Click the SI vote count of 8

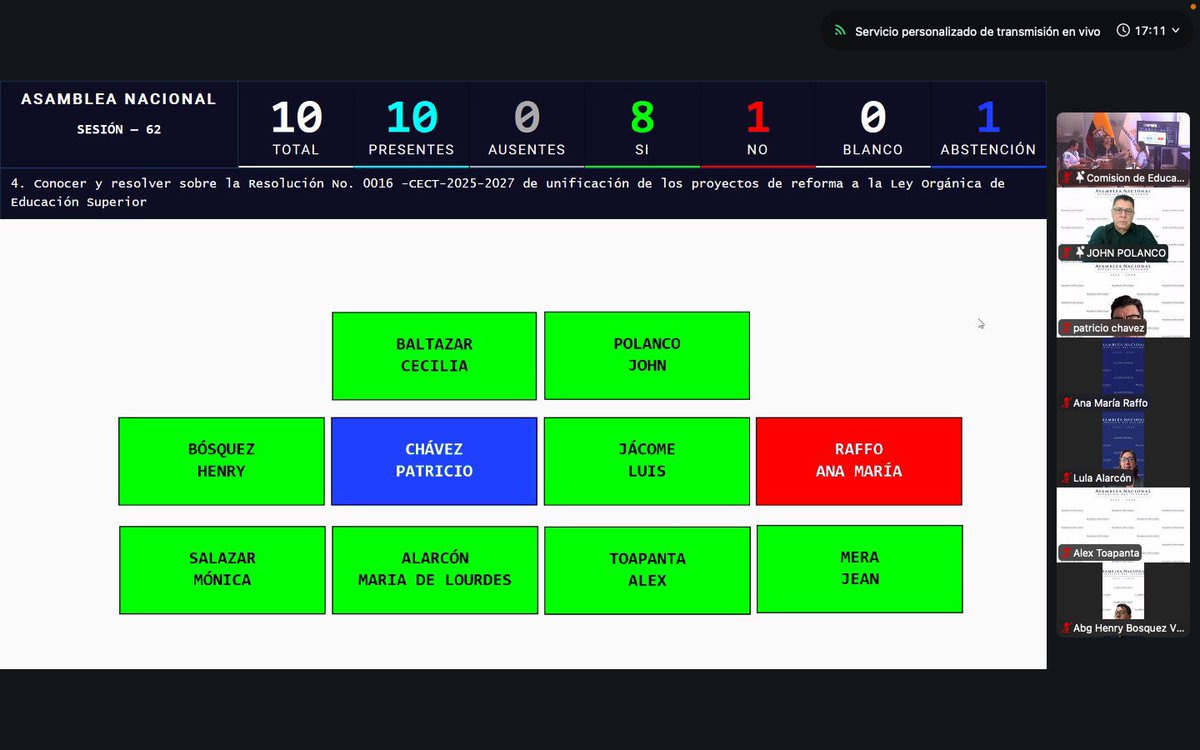[642, 118]
